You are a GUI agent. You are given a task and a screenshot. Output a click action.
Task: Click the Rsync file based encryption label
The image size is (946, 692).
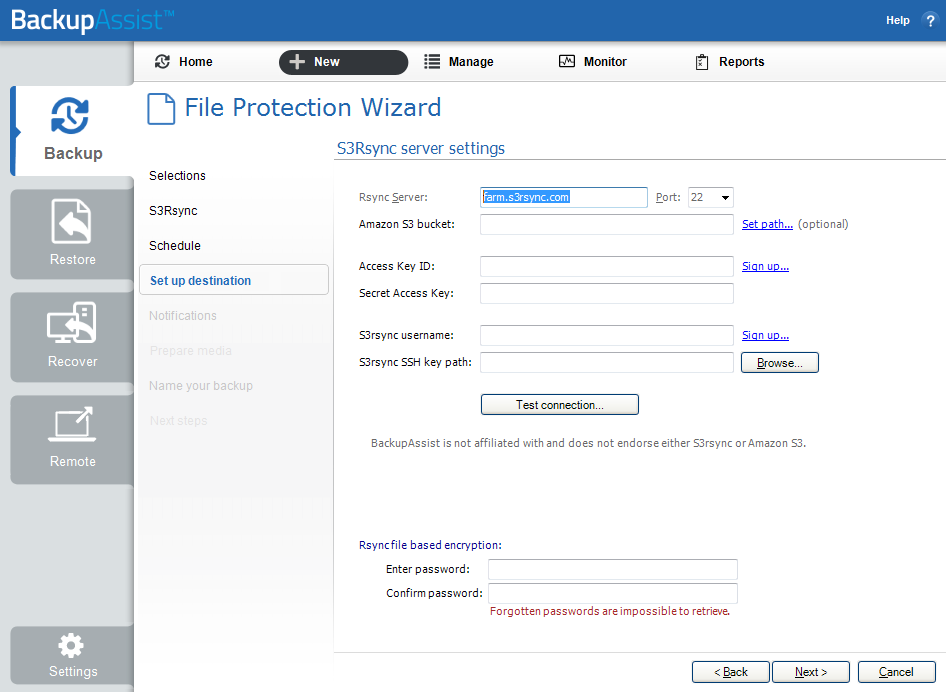tap(430, 545)
